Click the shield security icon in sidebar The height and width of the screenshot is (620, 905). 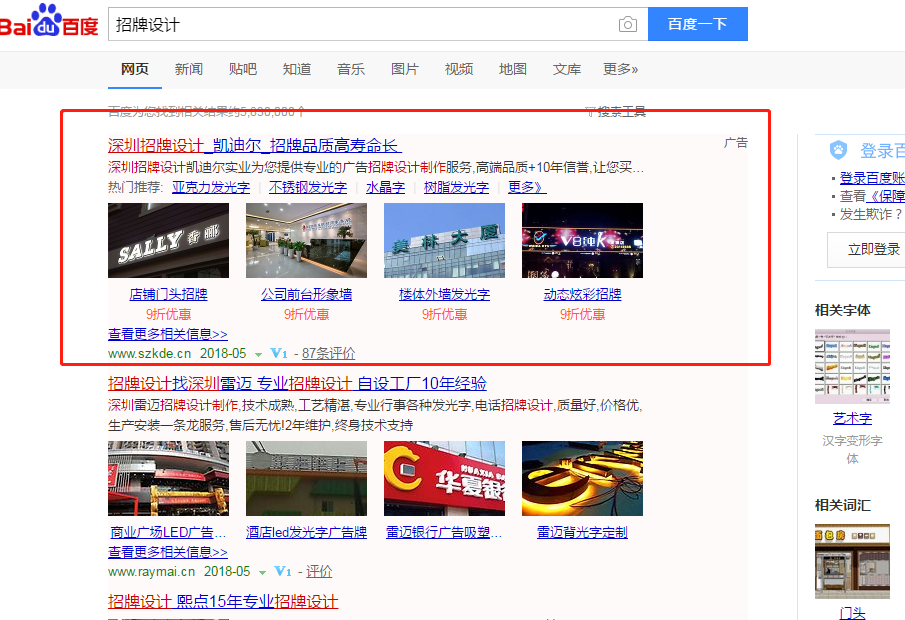pyautogui.click(x=838, y=151)
